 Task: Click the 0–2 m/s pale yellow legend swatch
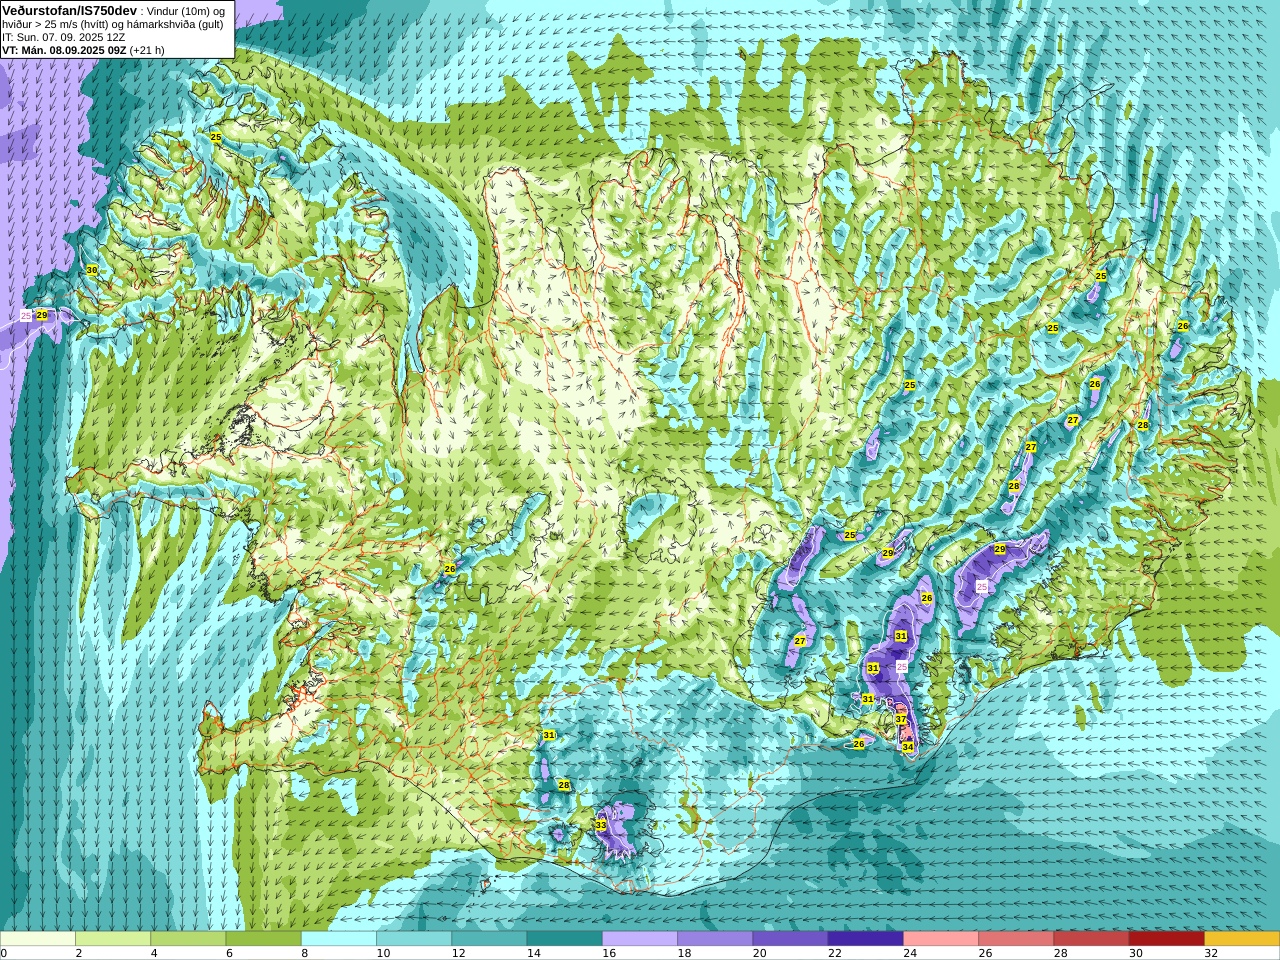point(37,939)
